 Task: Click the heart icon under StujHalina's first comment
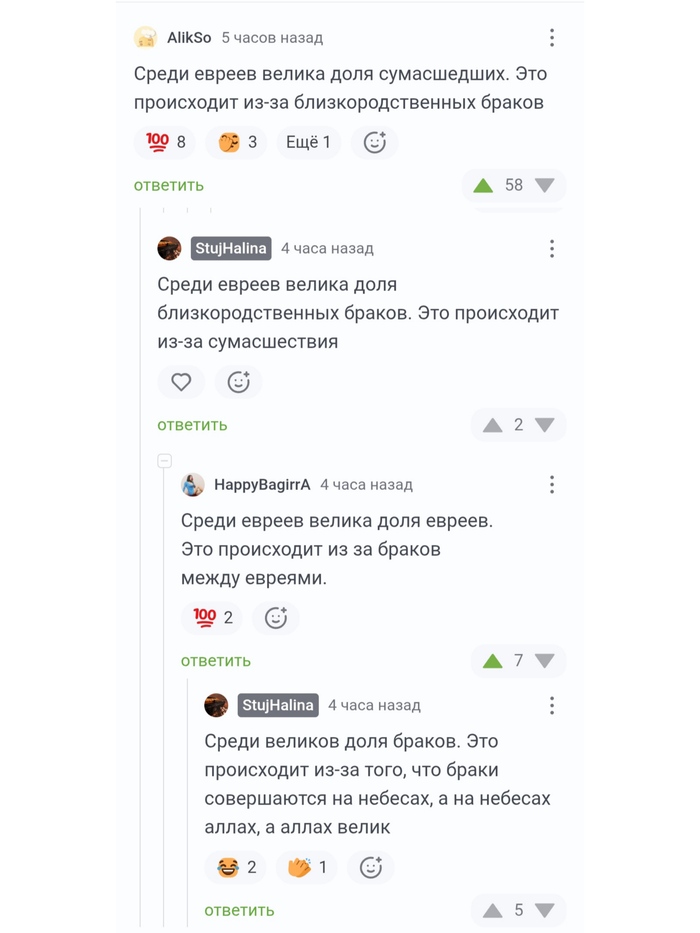tap(181, 382)
